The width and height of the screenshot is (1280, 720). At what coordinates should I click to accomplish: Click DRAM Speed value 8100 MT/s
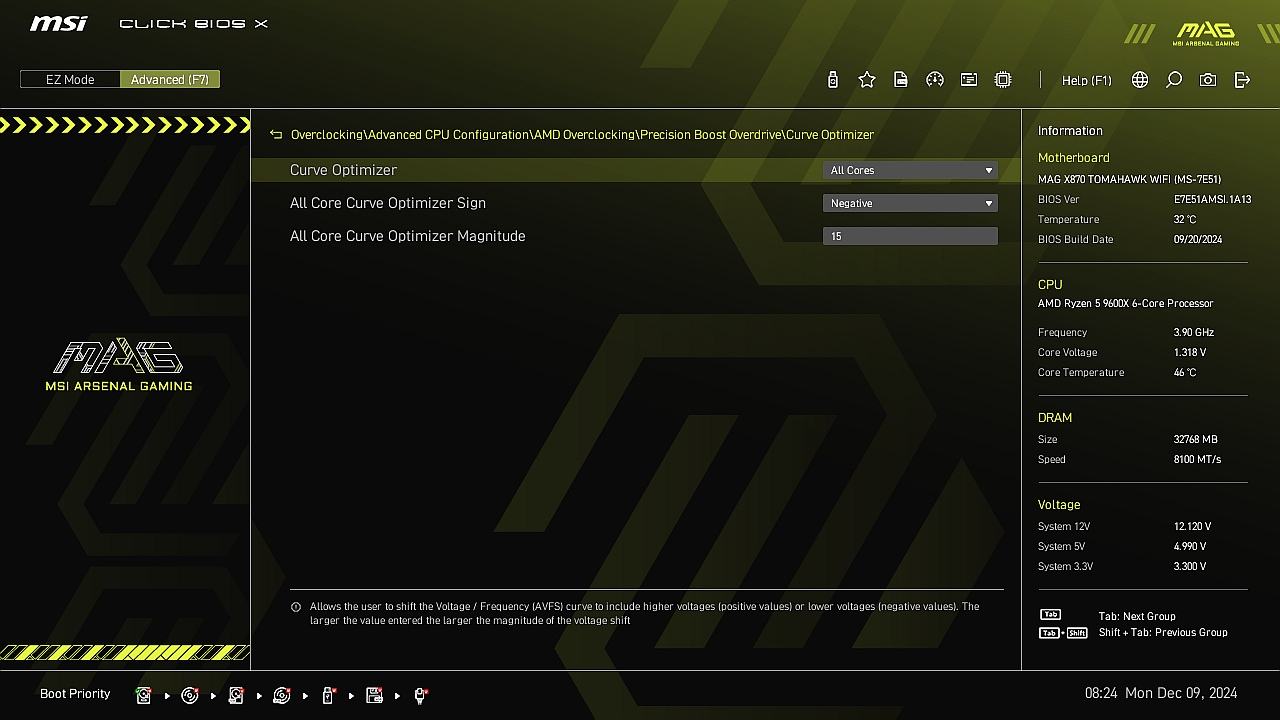[x=1197, y=459]
